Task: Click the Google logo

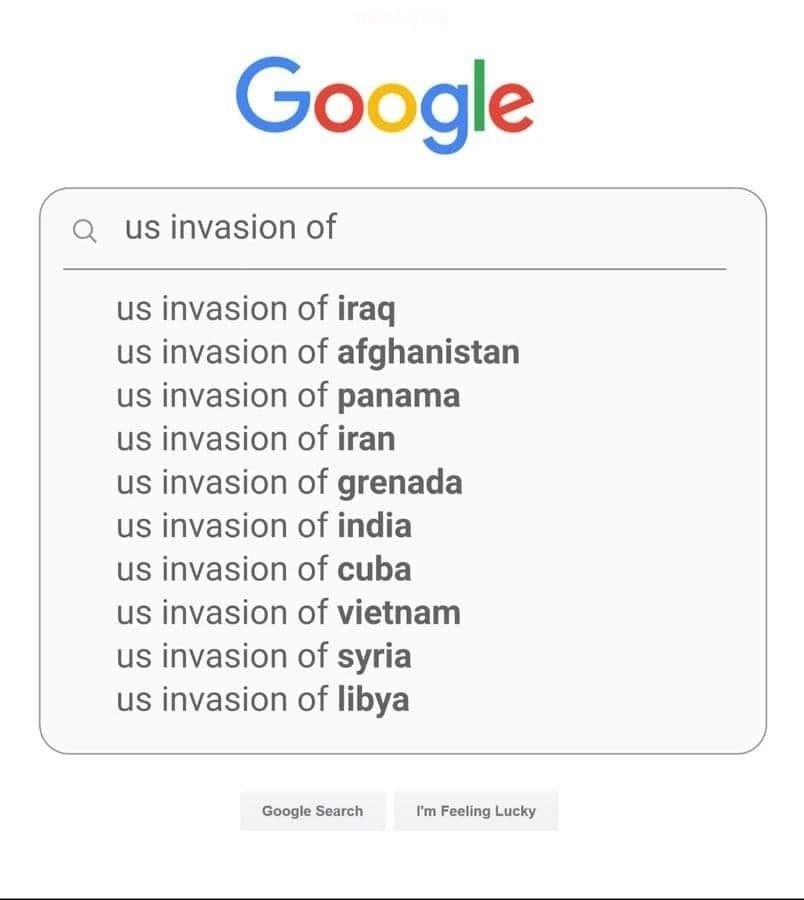Action: coord(385,103)
